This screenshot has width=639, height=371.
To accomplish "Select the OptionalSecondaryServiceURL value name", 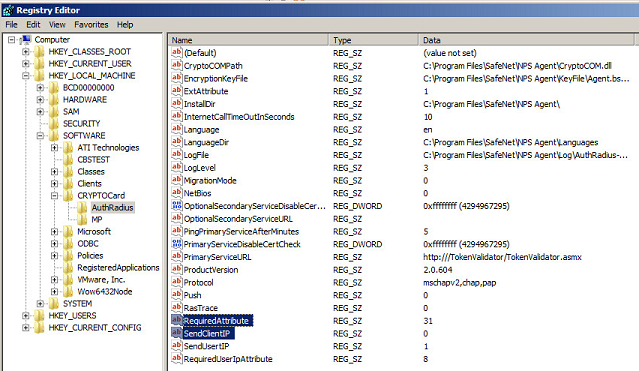I will 238,219.
